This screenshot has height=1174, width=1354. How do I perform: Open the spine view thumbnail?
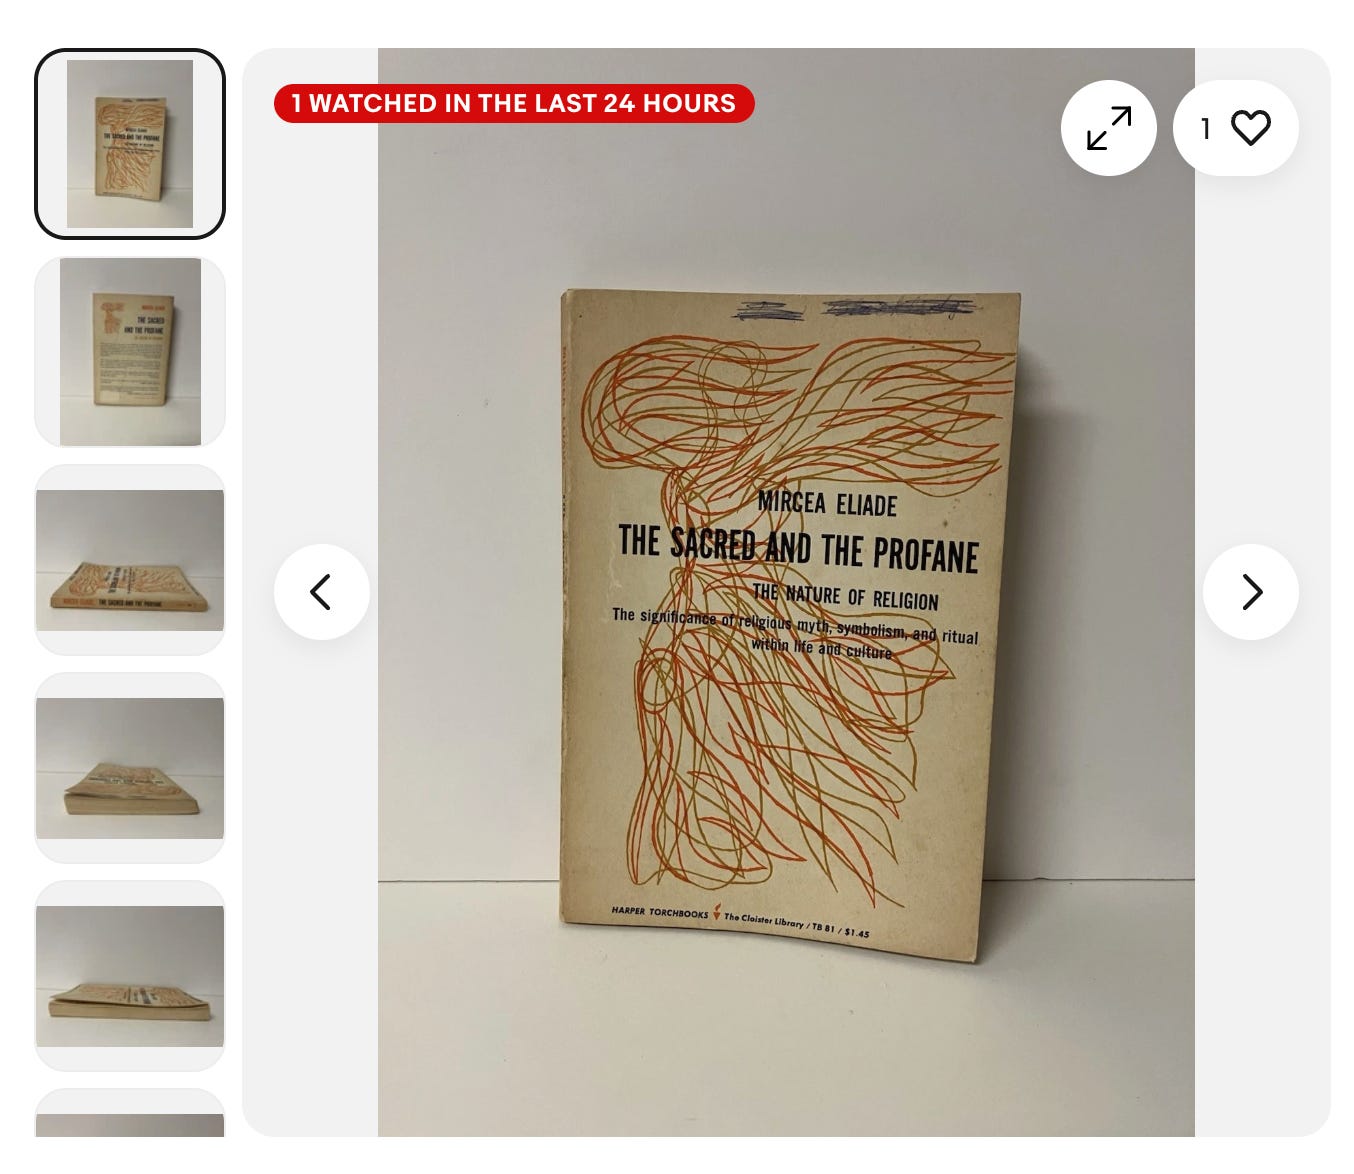point(130,560)
